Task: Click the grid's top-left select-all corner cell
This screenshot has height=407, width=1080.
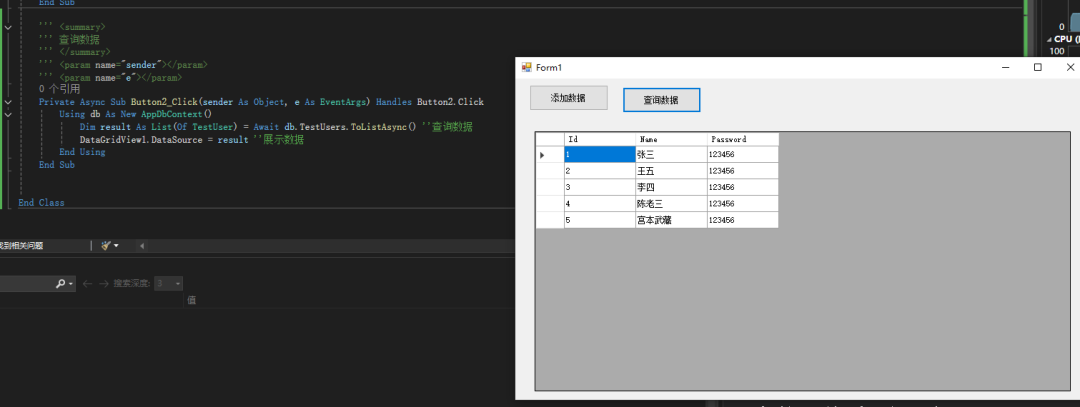Action: coord(550,139)
